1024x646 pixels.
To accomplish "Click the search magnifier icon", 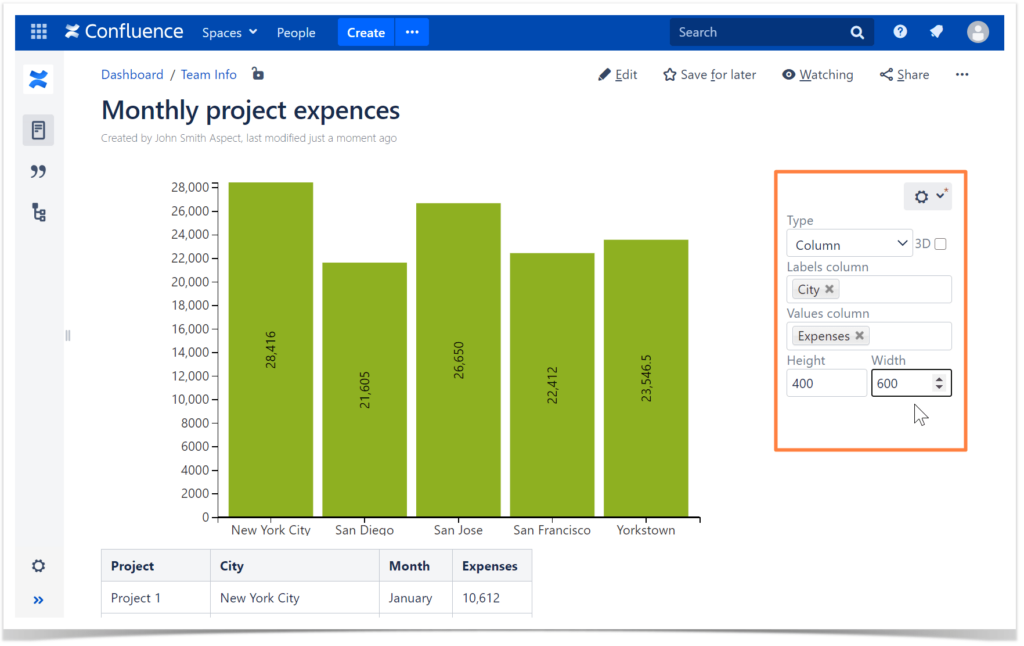I will coord(857,31).
